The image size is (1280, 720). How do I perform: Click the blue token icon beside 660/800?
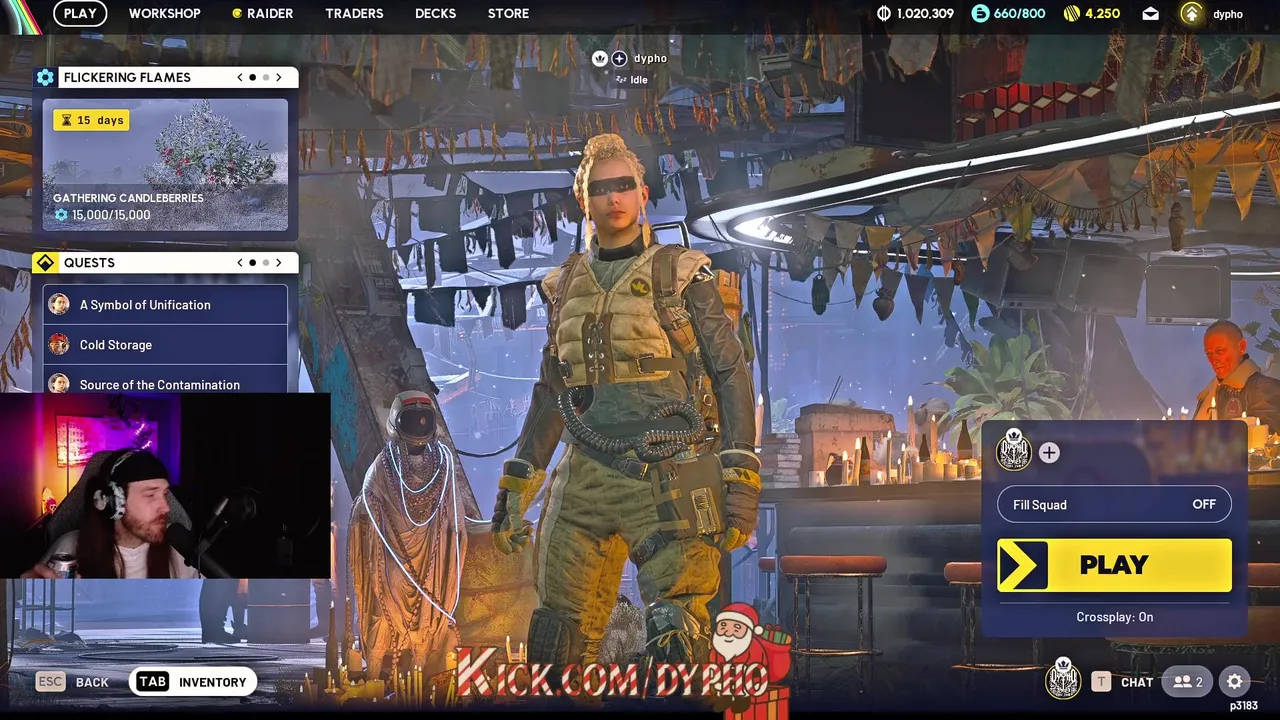pyautogui.click(x=980, y=13)
